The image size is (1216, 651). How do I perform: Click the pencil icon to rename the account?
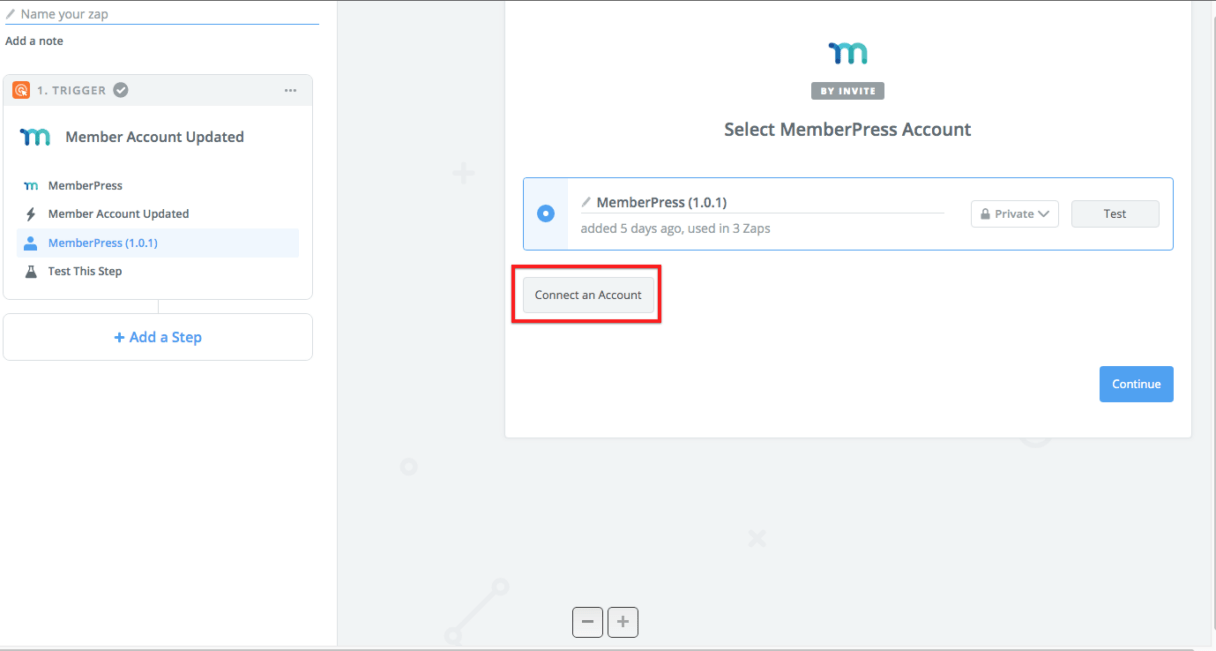[x=586, y=202]
